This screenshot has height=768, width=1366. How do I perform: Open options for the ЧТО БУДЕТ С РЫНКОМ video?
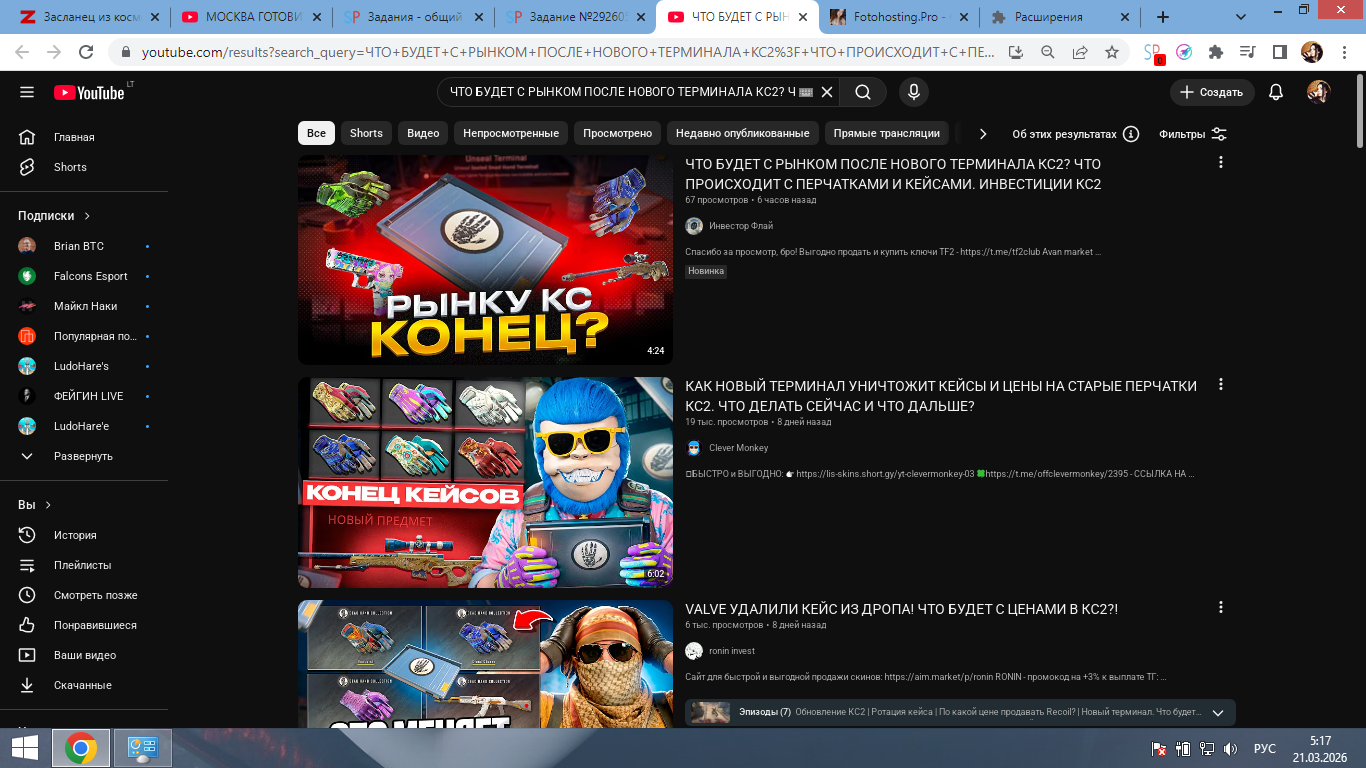1220,162
